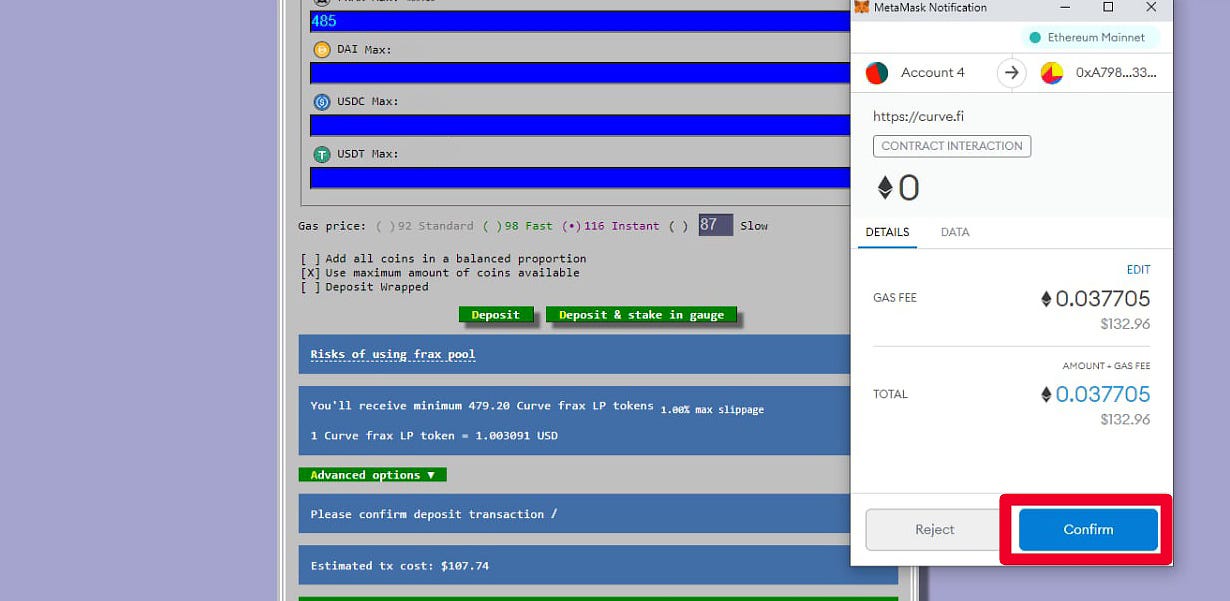
Task: Click the USDT coin icon
Action: click(x=322, y=154)
